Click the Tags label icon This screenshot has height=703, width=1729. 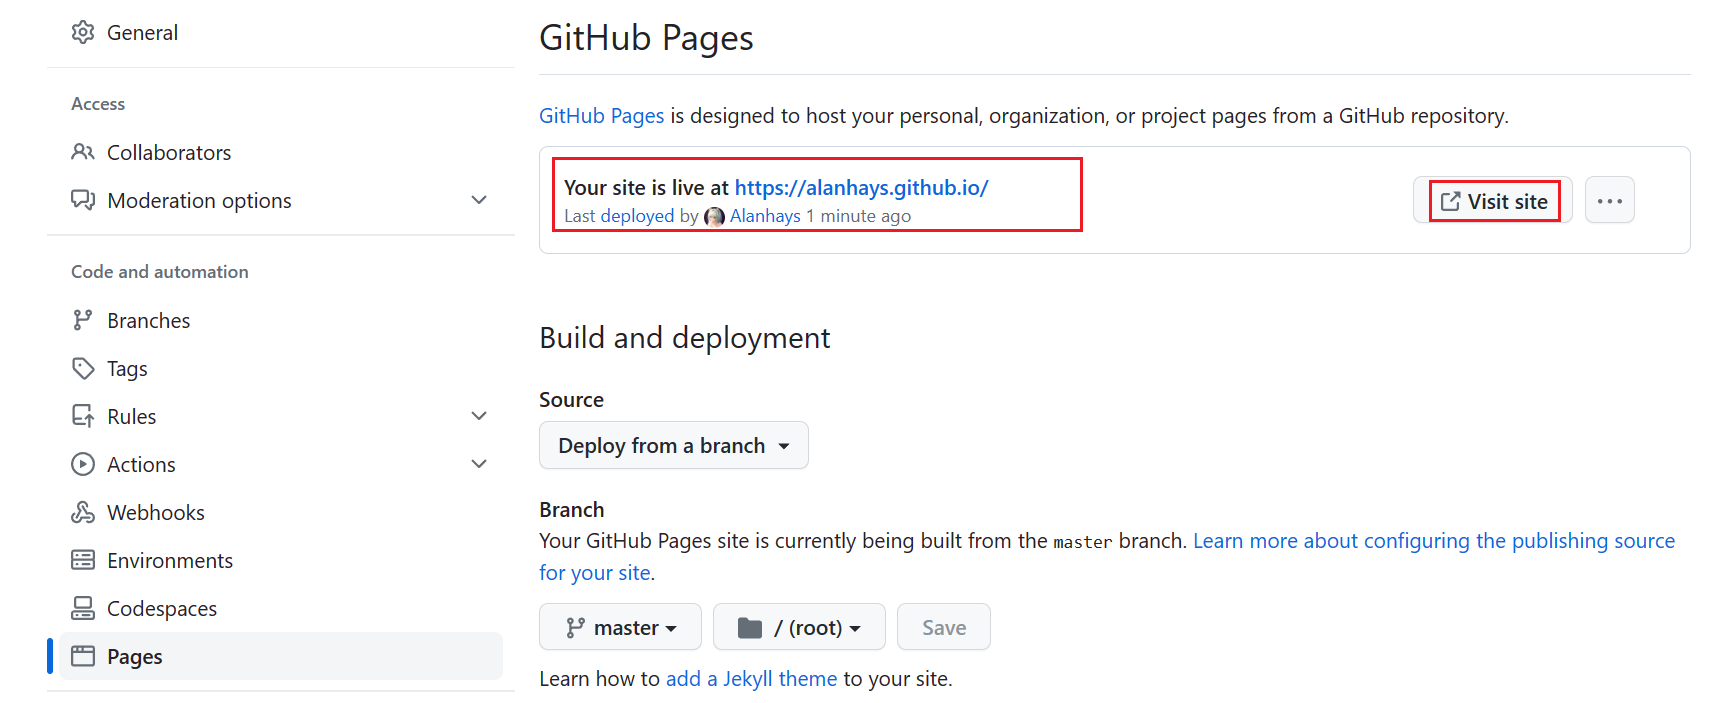83,368
